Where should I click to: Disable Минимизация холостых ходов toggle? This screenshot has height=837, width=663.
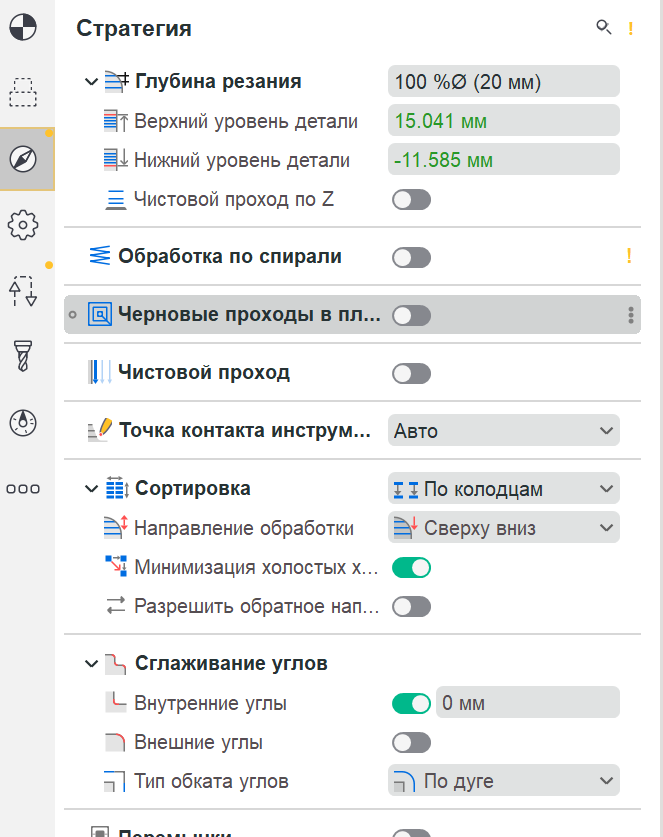[411, 567]
